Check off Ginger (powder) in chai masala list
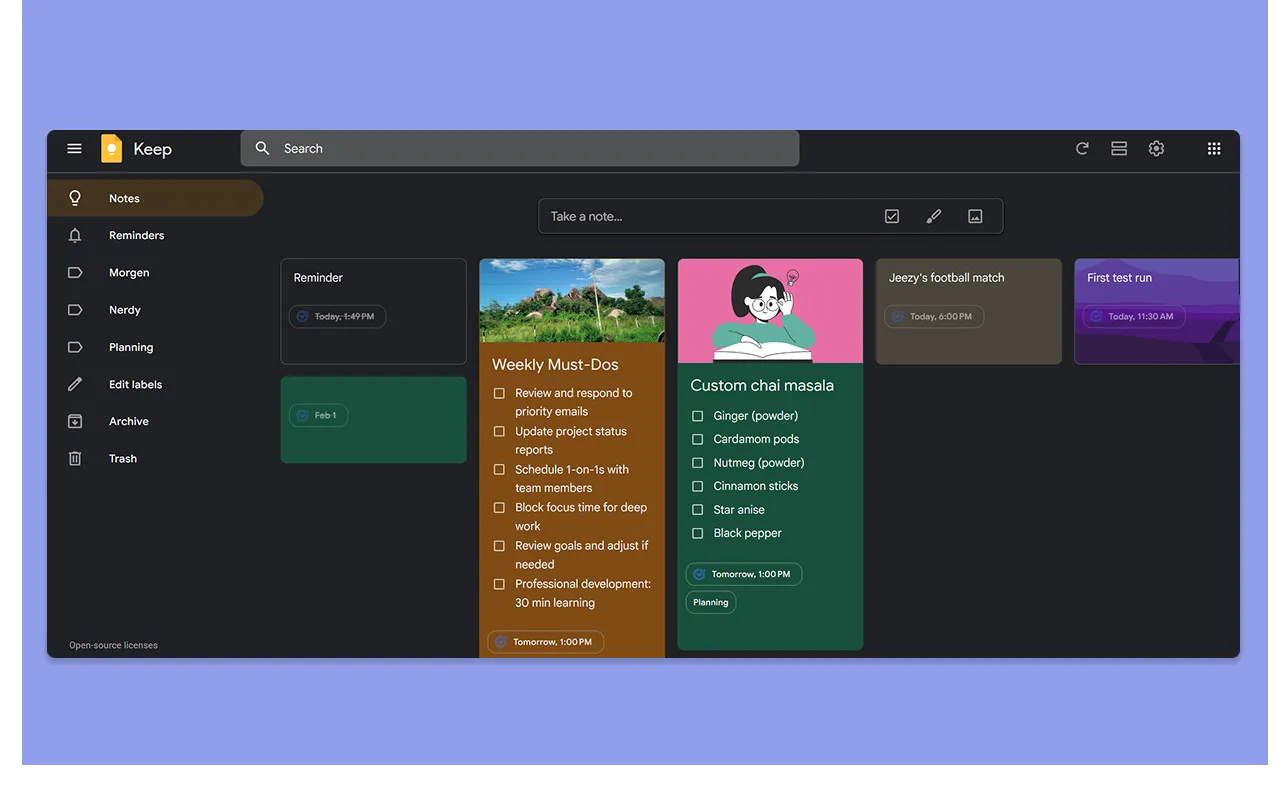Viewport: 1288px width, 788px height. click(x=697, y=415)
